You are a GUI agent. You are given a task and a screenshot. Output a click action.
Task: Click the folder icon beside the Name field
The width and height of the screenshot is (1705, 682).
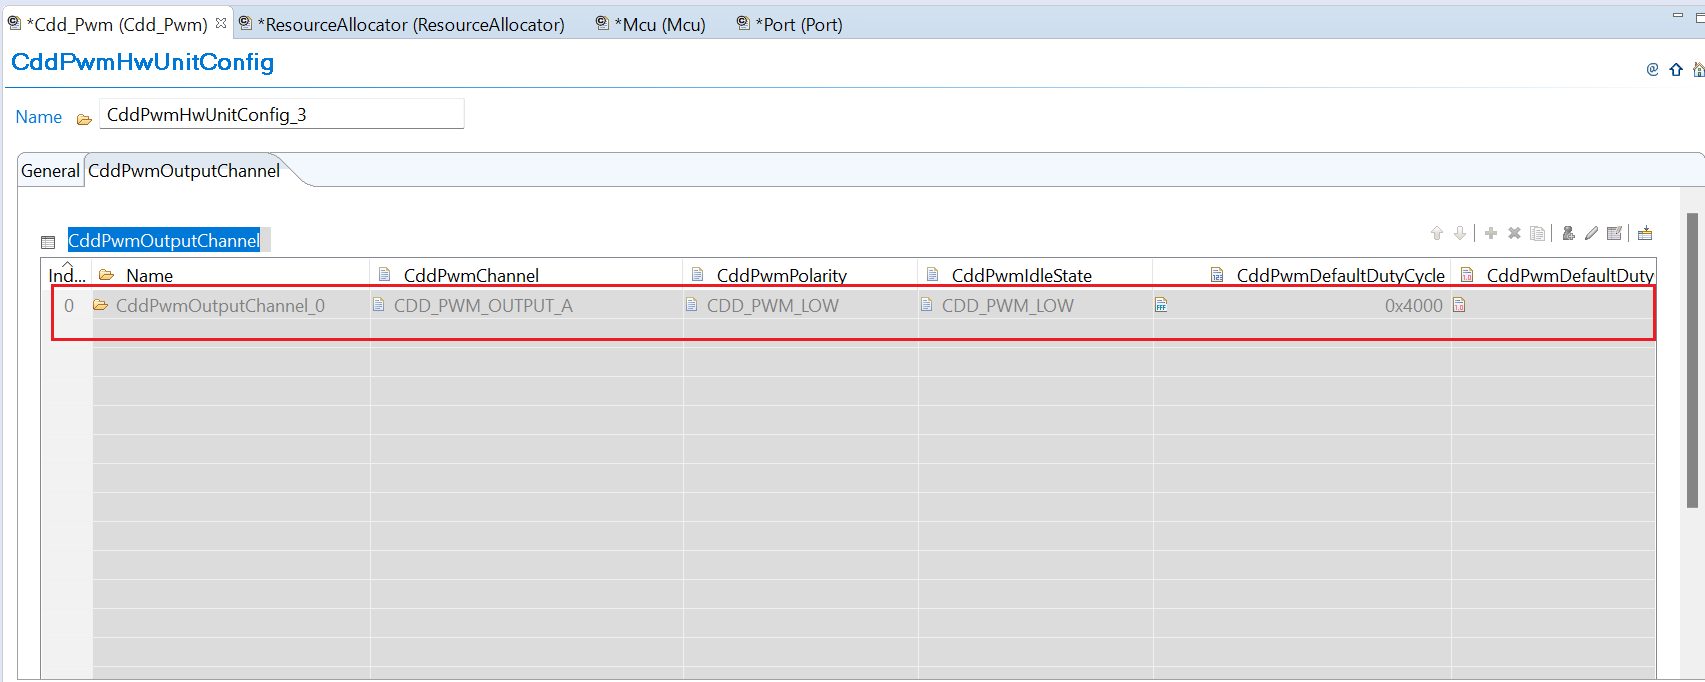84,119
